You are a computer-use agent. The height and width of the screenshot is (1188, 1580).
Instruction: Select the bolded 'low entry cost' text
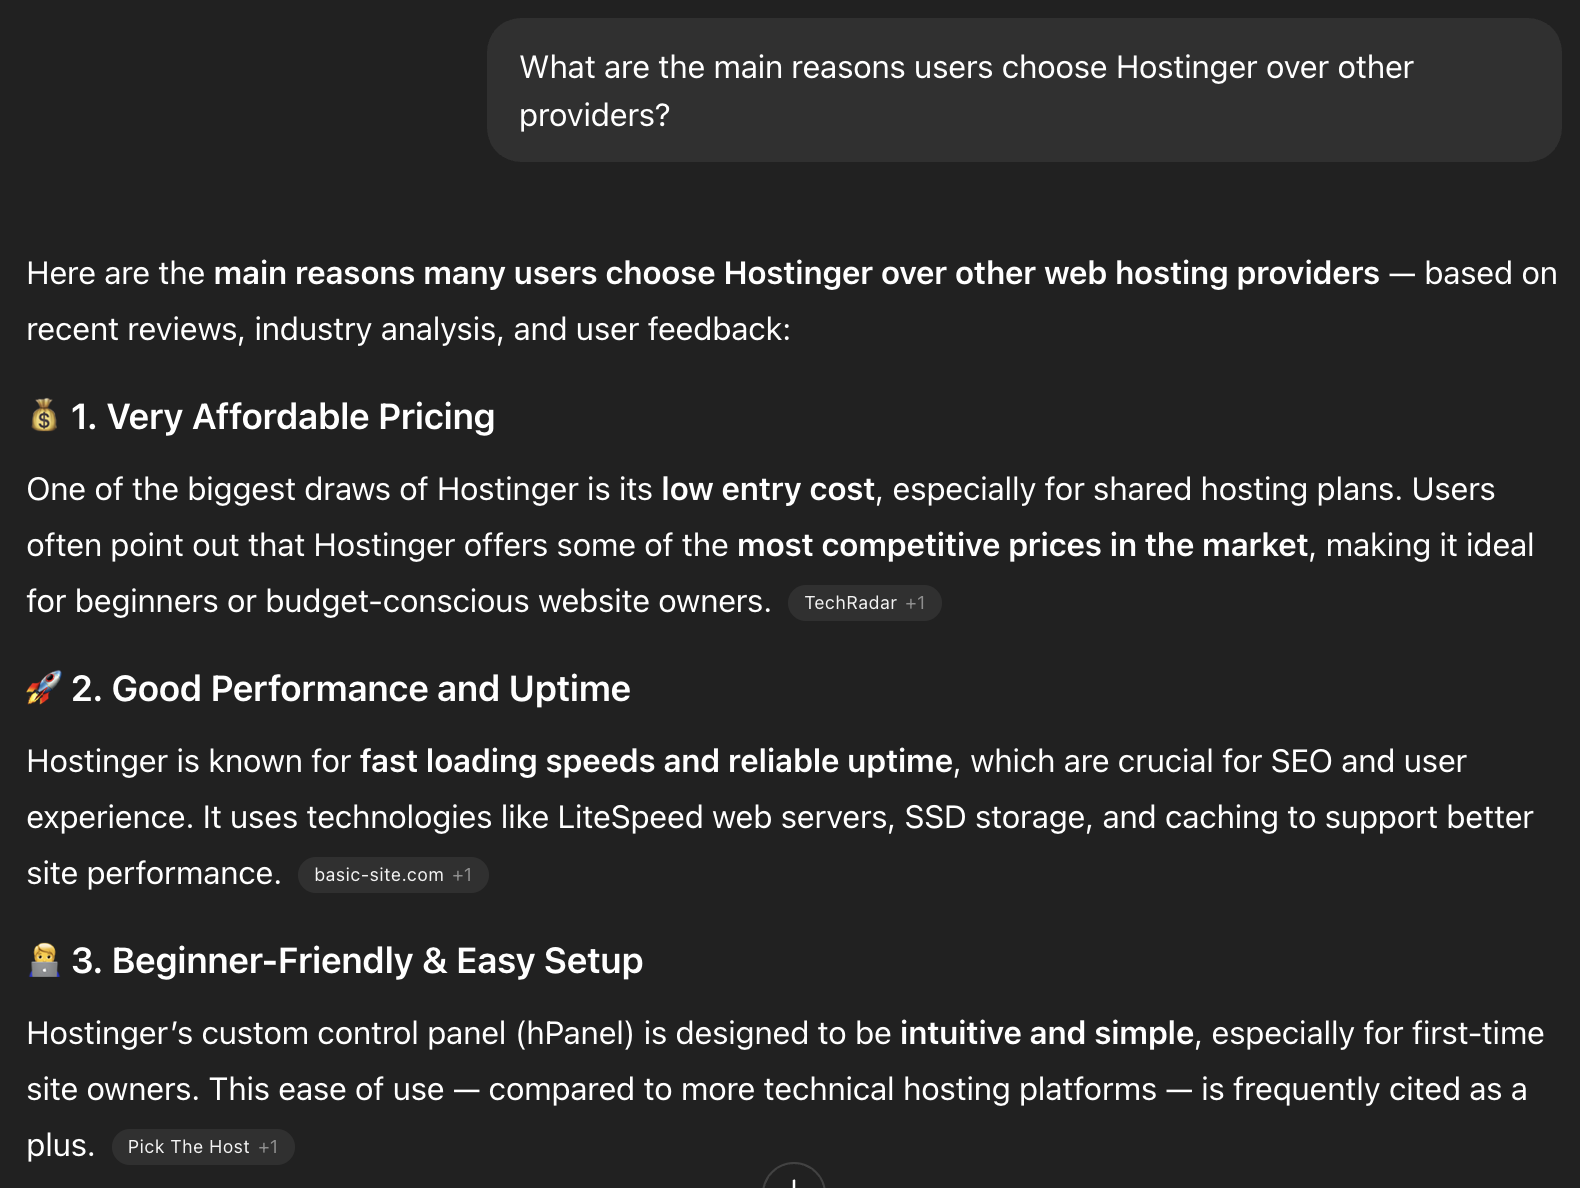[768, 490]
